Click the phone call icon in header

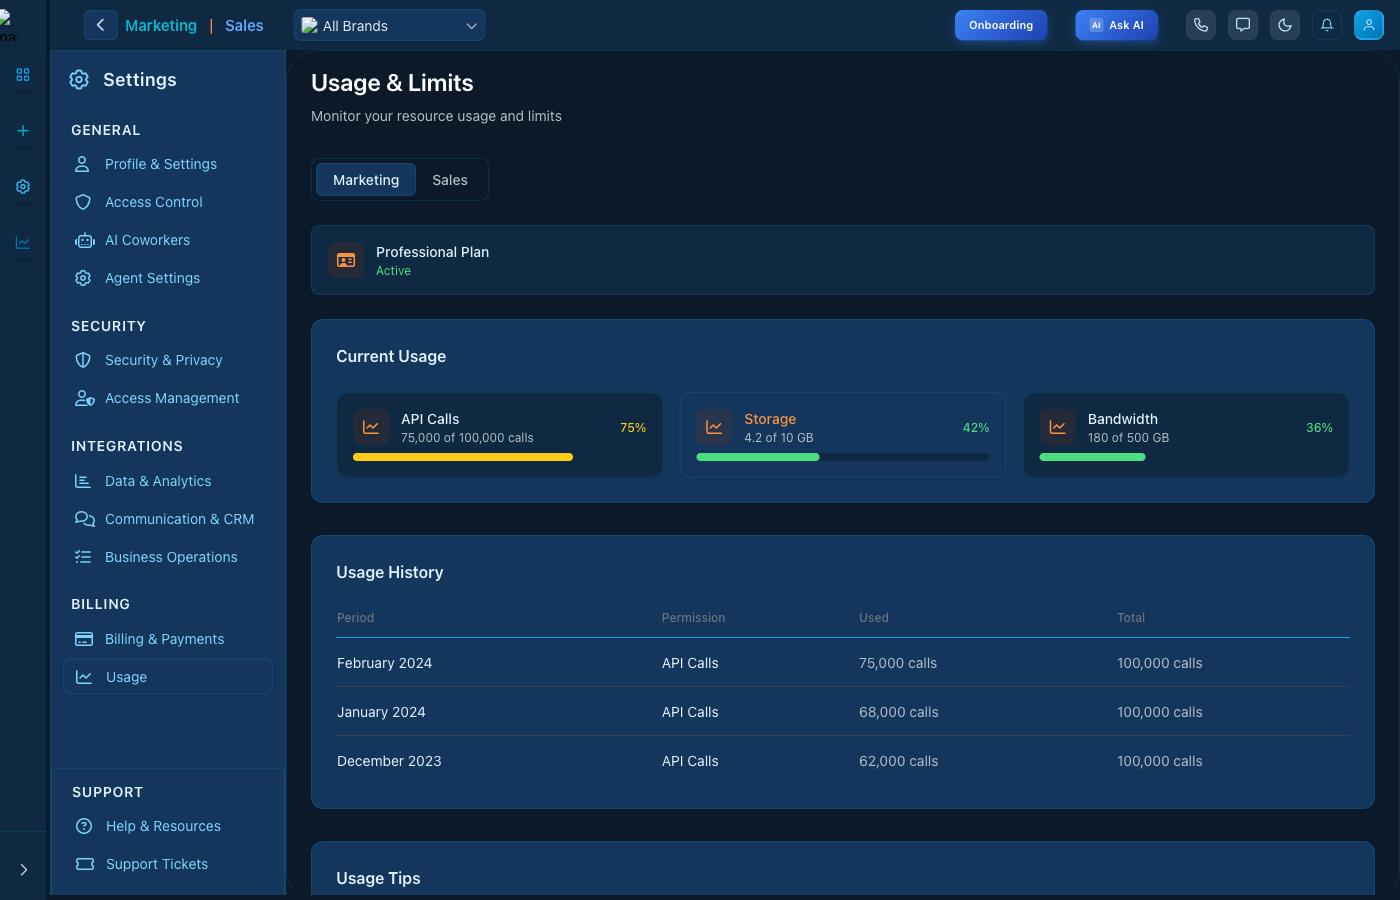(x=1201, y=25)
